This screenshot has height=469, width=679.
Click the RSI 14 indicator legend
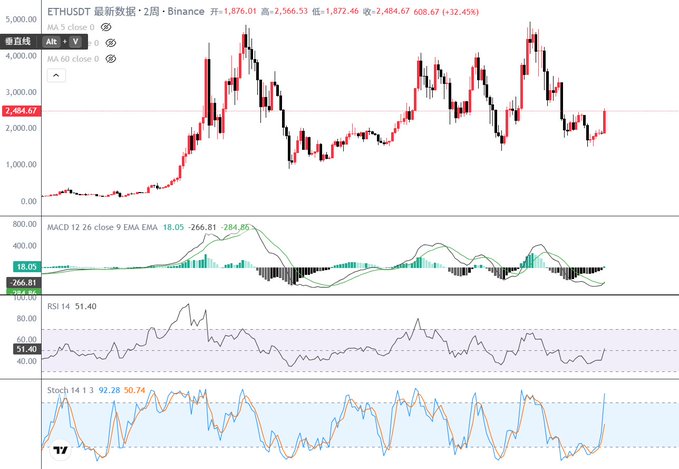point(58,306)
